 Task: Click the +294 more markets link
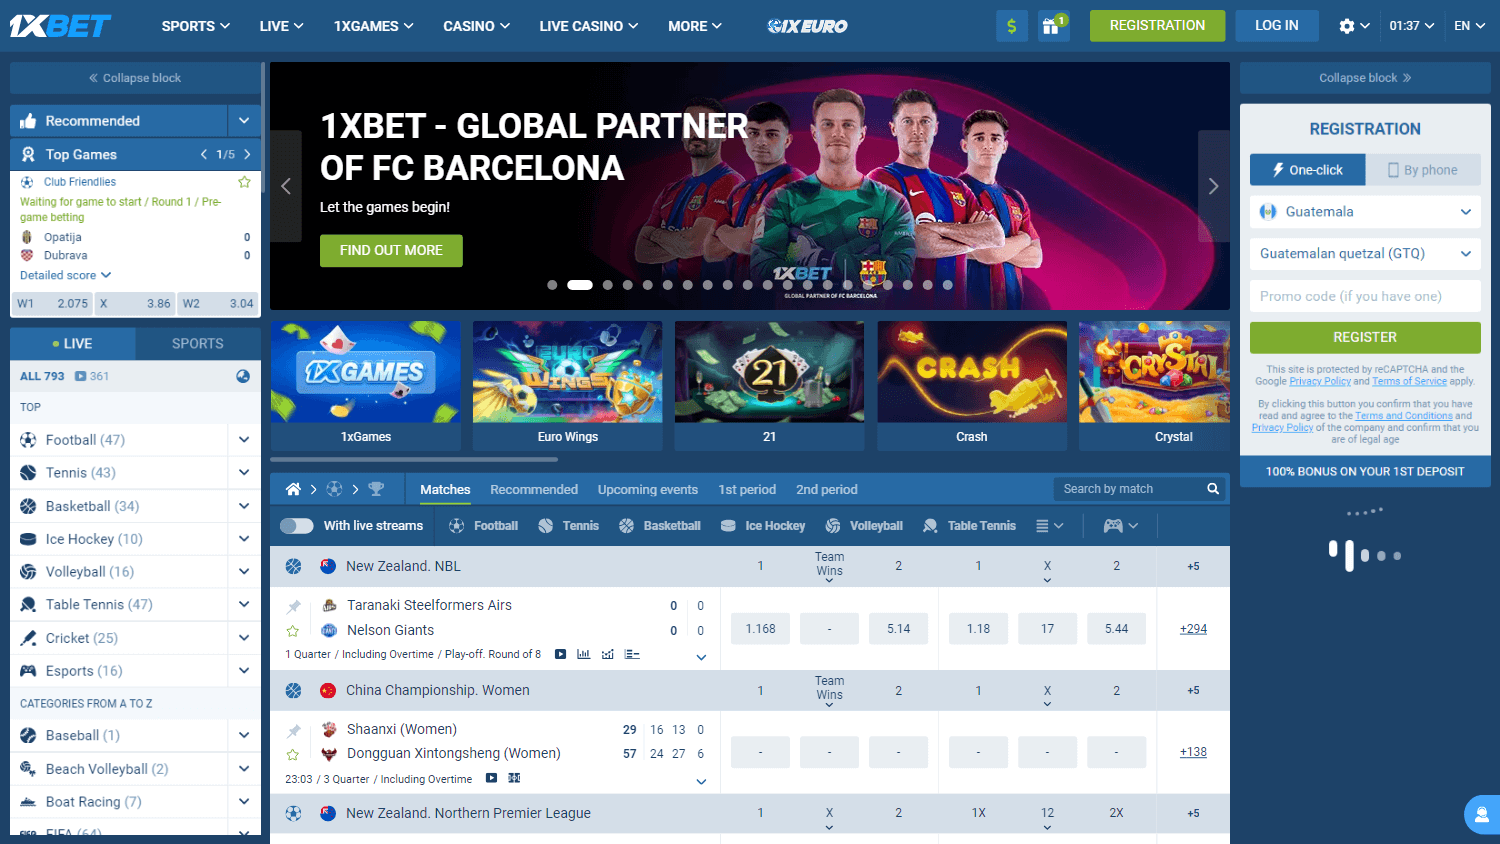click(x=1193, y=629)
